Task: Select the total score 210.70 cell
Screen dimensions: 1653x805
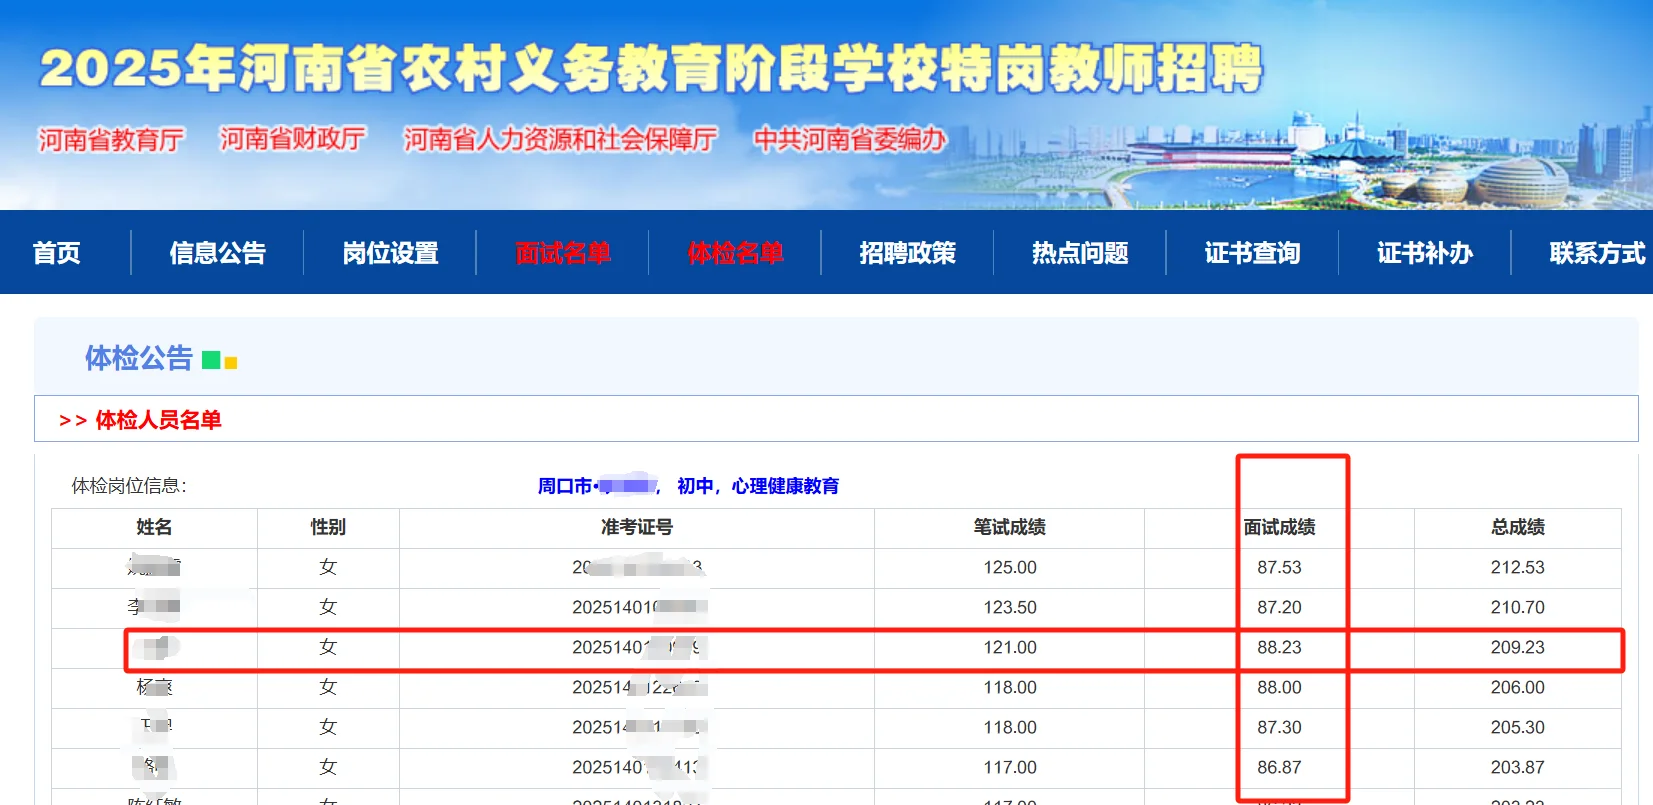Action: click(x=1518, y=607)
